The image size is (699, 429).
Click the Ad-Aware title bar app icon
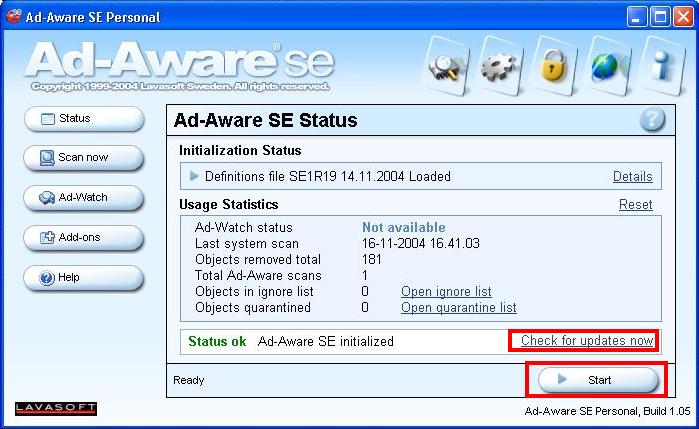tap(14, 16)
